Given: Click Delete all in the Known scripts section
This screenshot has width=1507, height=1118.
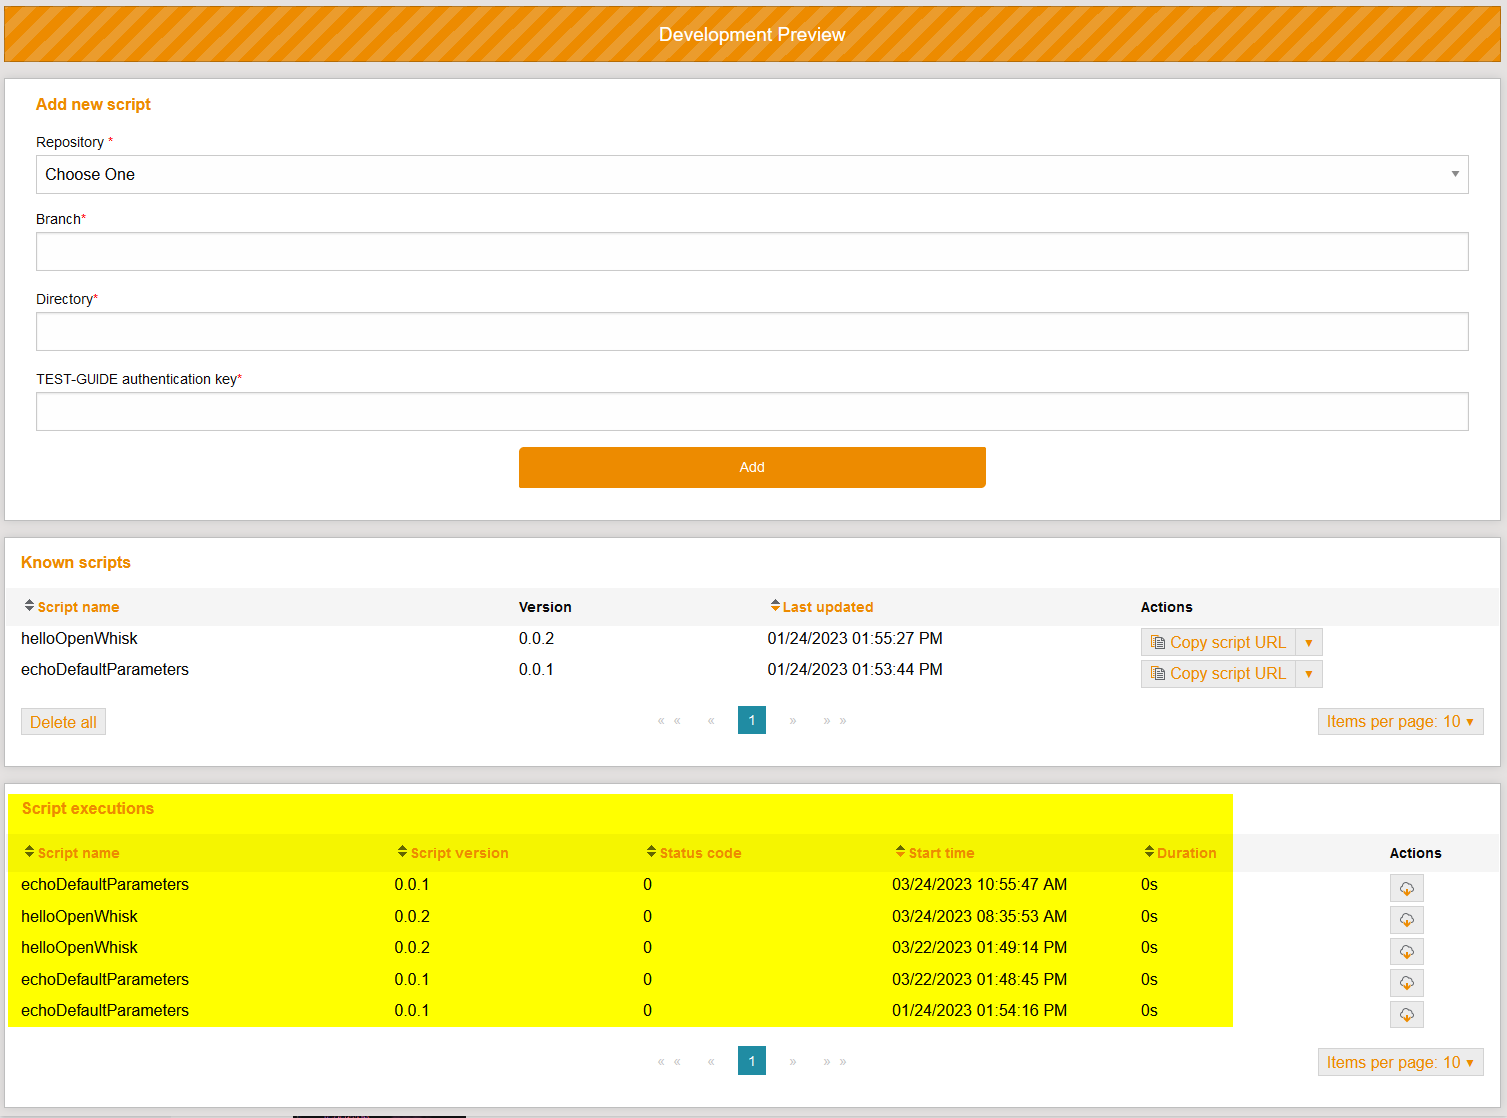Looking at the screenshot, I should point(63,721).
